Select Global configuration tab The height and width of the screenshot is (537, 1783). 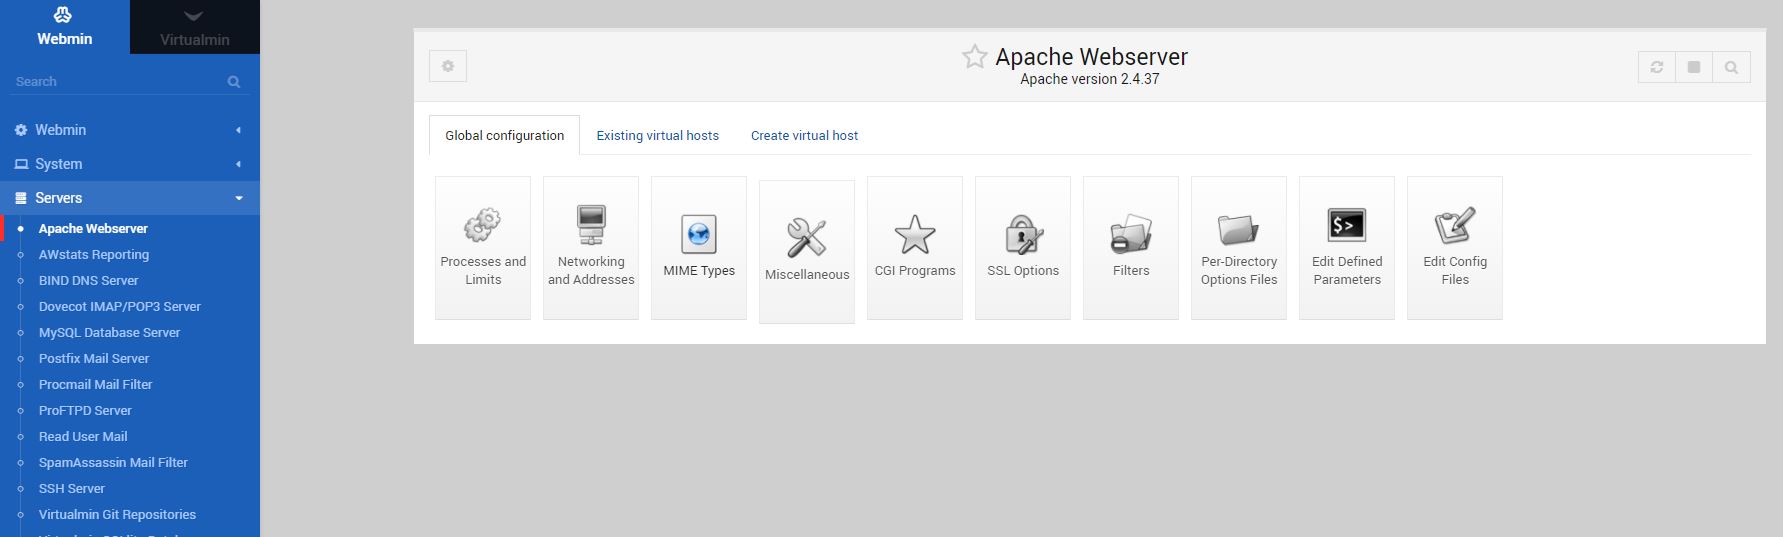point(505,135)
